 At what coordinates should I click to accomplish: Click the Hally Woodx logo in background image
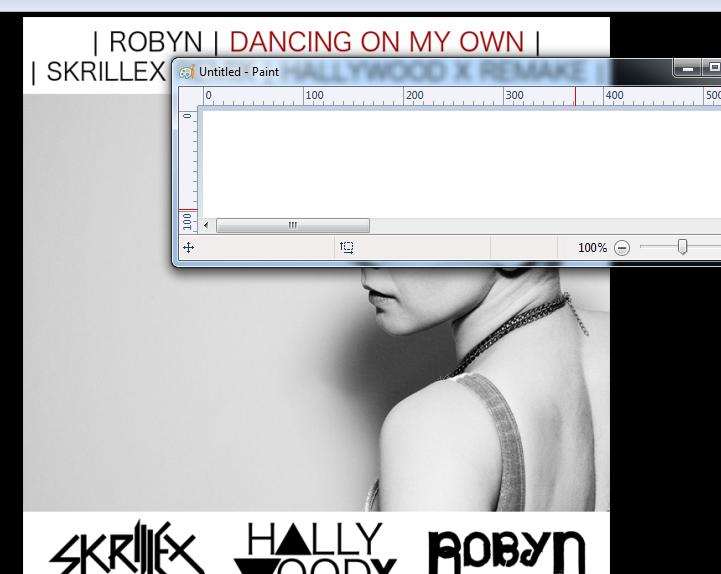[315, 548]
